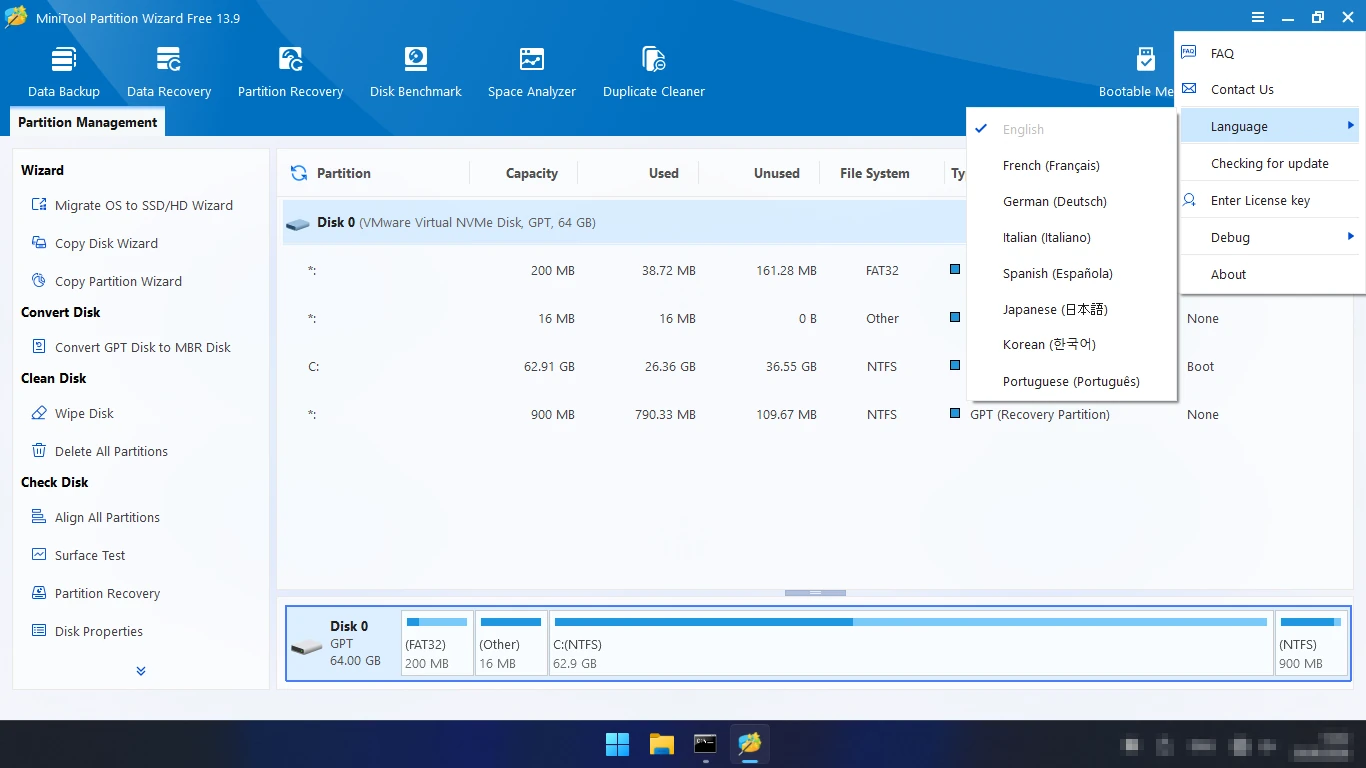
Task: Click the Disk Properties icon in sidebar
Action: (39, 631)
